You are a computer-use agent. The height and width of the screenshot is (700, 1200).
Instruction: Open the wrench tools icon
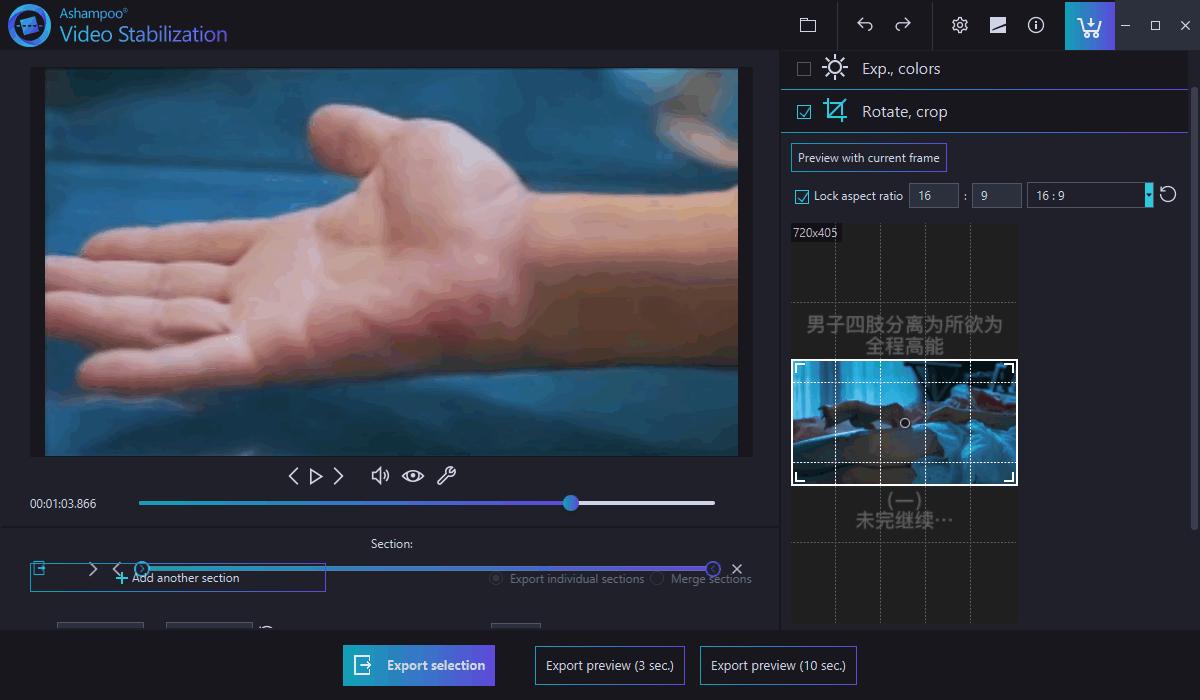(446, 476)
